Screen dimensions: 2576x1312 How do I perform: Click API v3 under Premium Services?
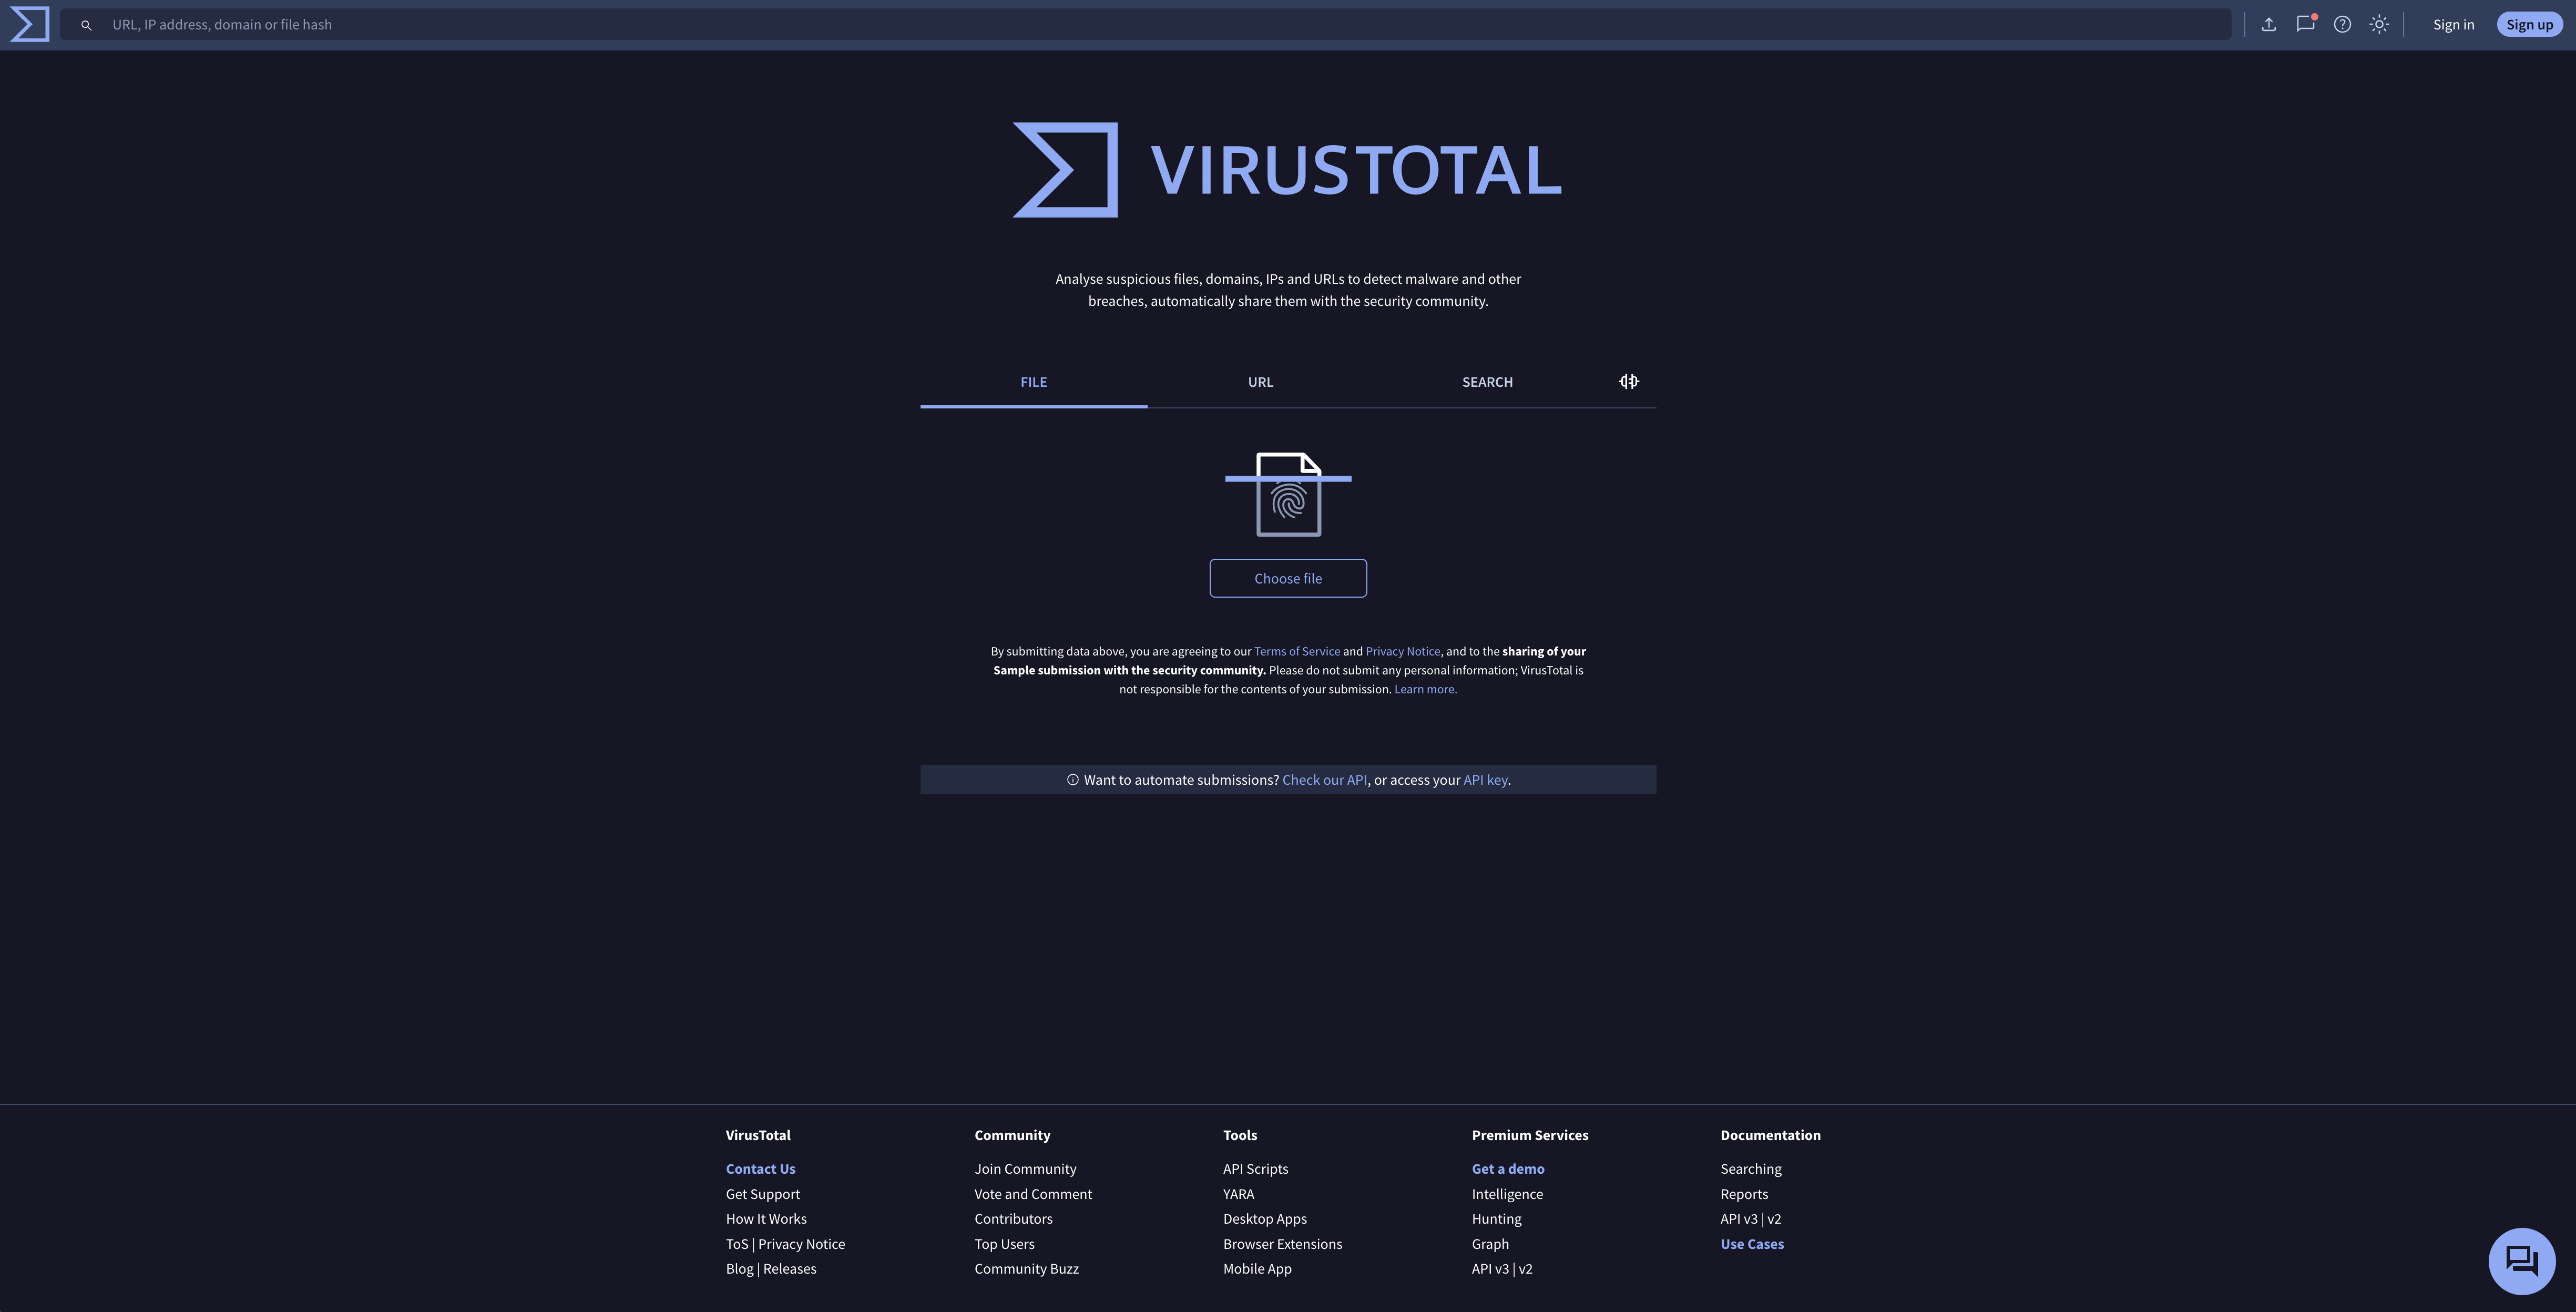click(x=1490, y=1269)
